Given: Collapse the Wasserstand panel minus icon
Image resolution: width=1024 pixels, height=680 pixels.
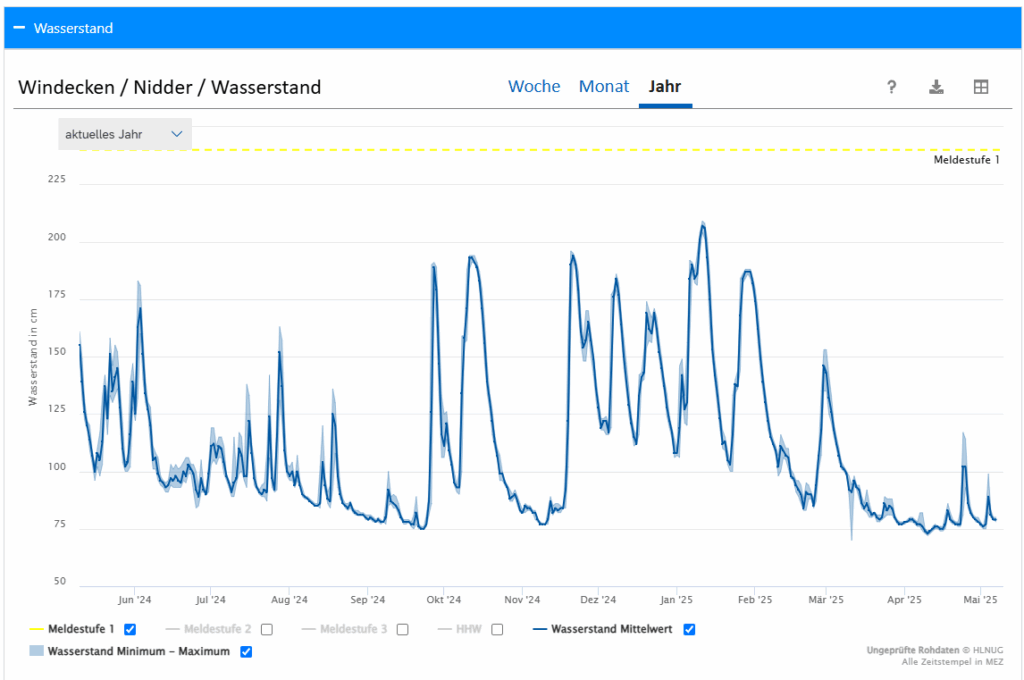Looking at the screenshot, I should tap(19, 28).
